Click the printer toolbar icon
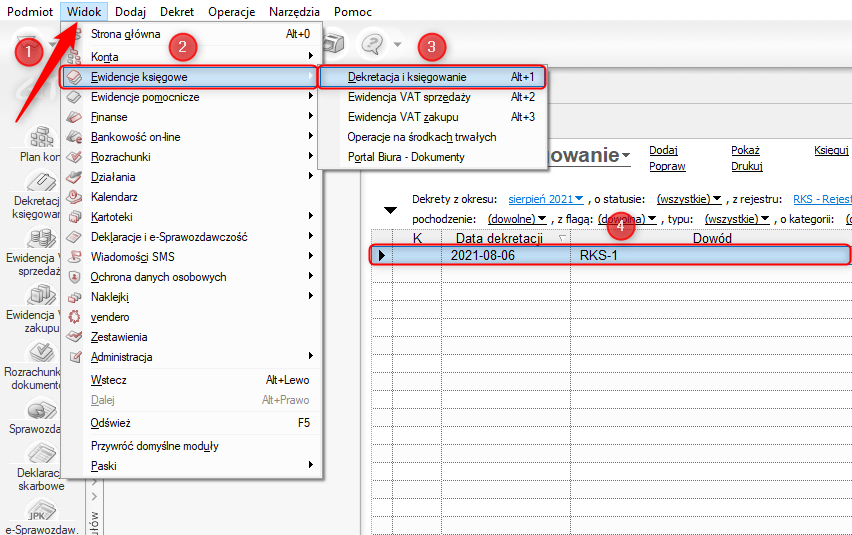The height and width of the screenshot is (535, 852). (335, 43)
